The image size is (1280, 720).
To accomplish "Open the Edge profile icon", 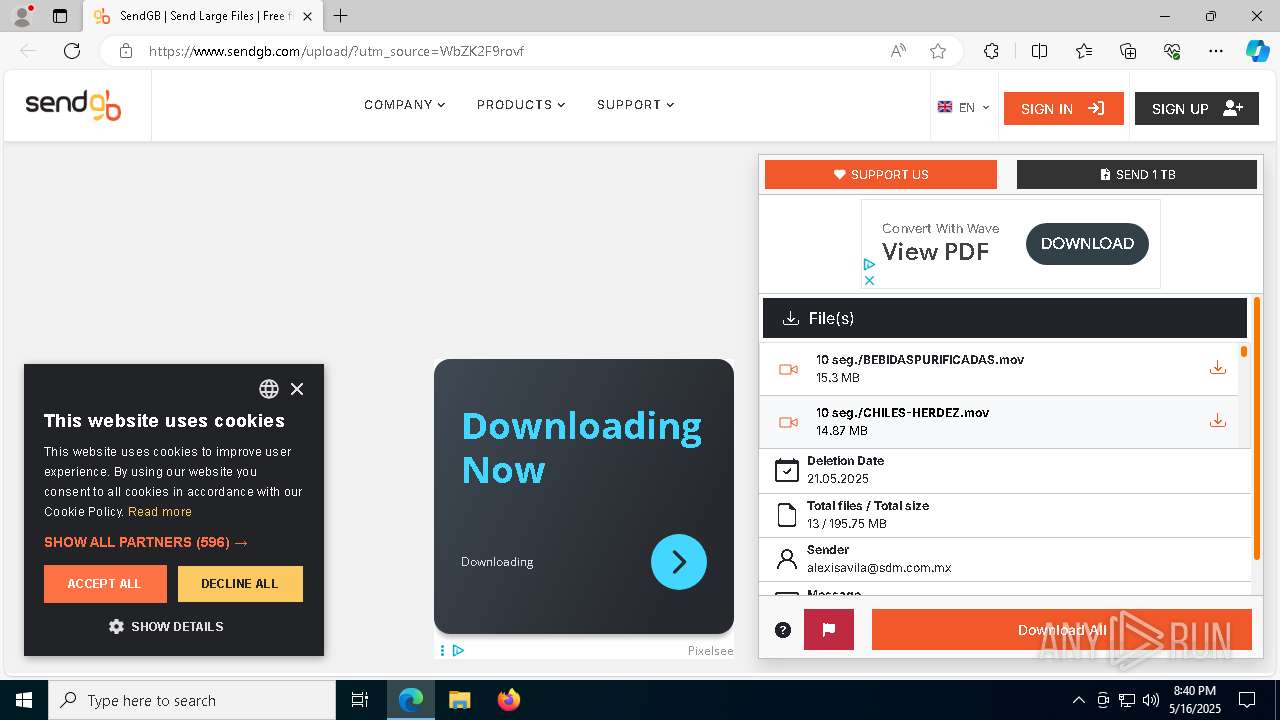I will (21, 16).
